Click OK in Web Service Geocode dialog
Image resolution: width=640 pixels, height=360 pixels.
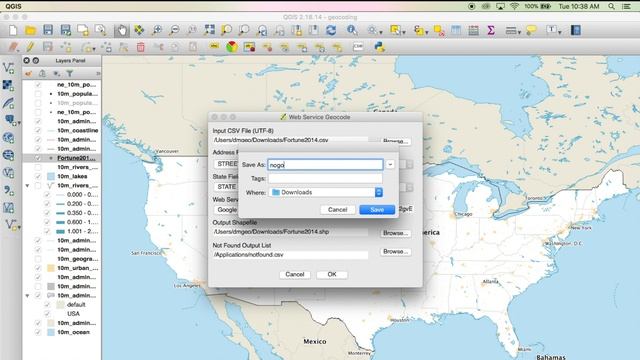click(x=332, y=275)
